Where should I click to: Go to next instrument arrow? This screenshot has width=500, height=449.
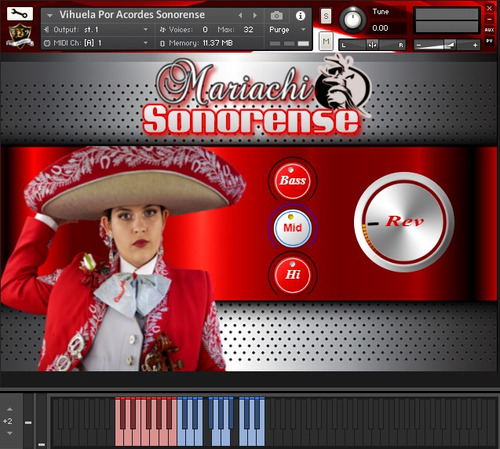[x=255, y=15]
